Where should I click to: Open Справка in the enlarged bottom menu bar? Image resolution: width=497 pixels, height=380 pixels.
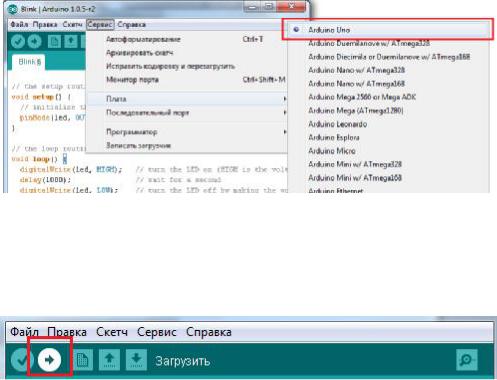pyautogui.click(x=209, y=332)
